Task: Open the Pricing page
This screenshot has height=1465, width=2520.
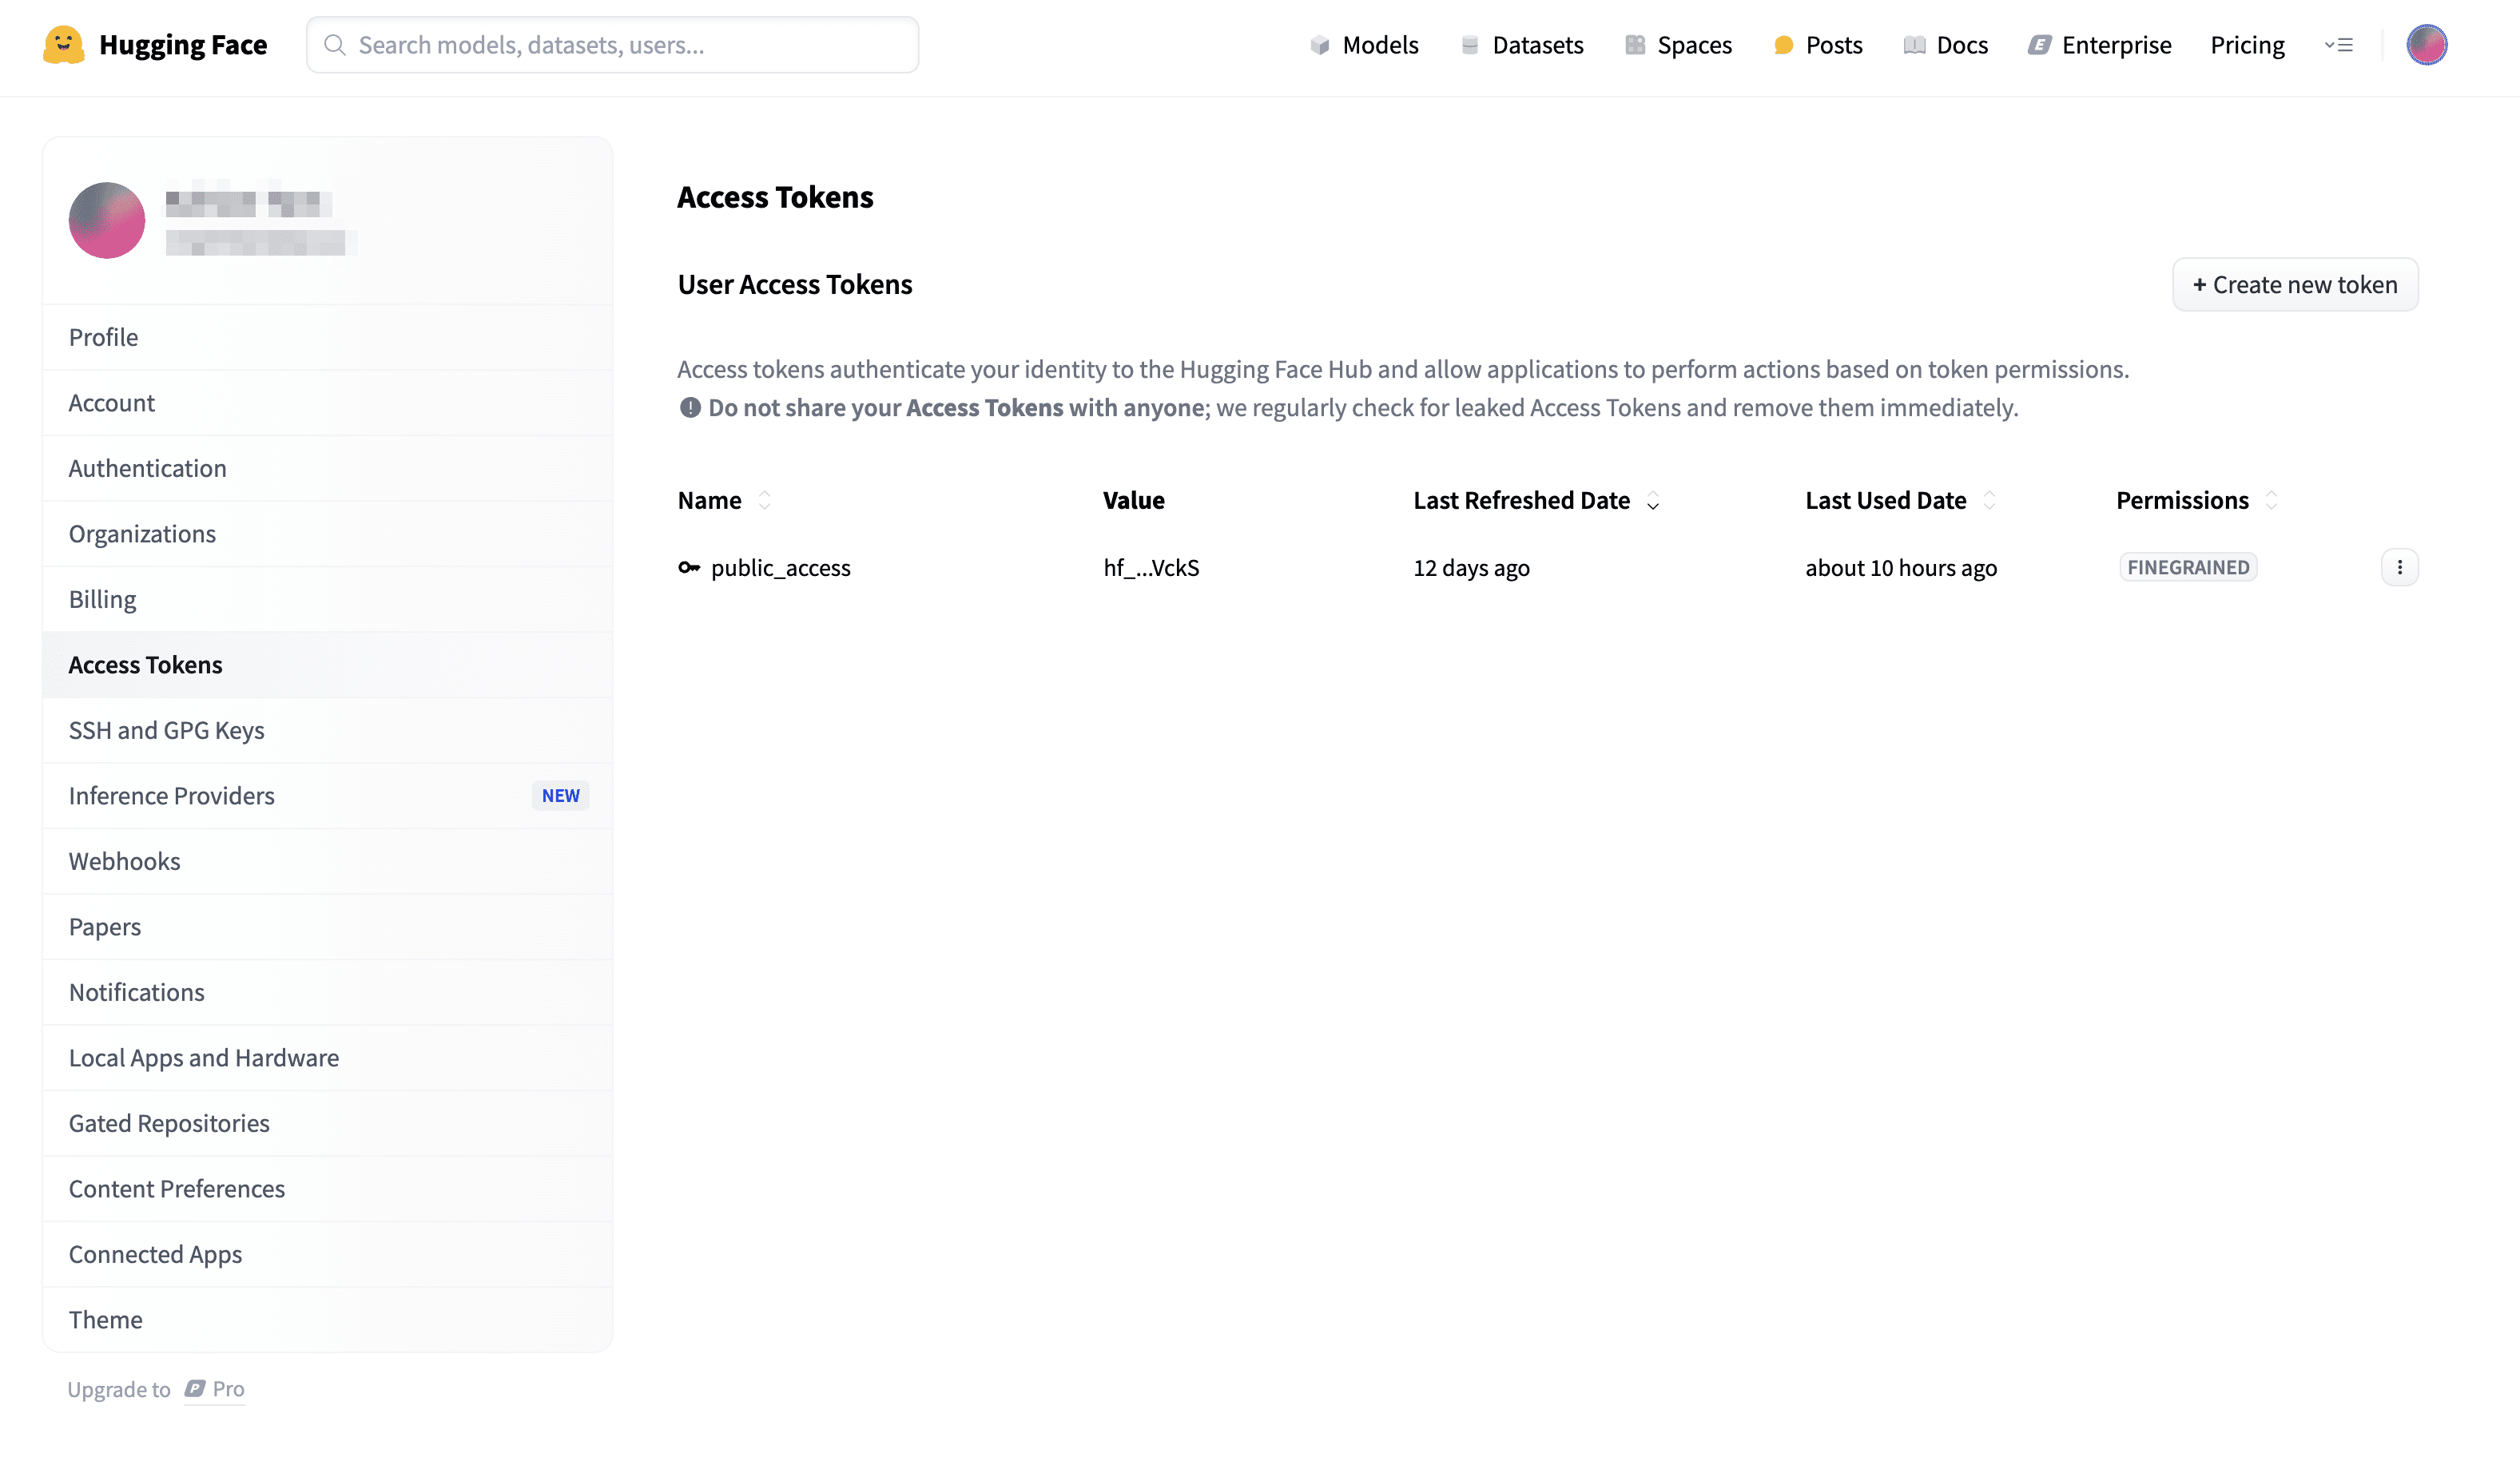Action: click(x=2247, y=45)
